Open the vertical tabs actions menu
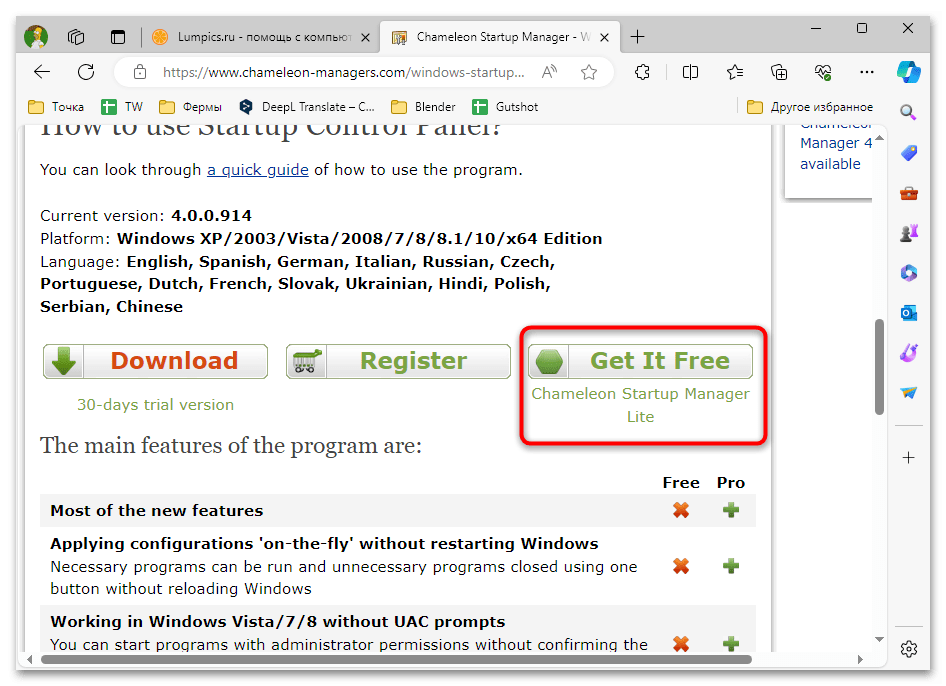This screenshot has height=686, width=946. tap(118, 37)
